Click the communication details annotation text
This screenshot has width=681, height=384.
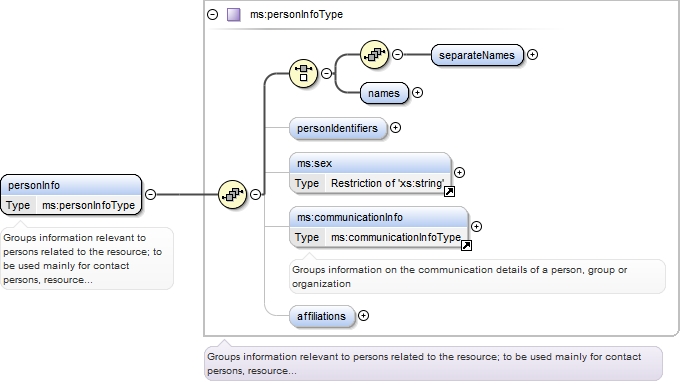point(460,277)
